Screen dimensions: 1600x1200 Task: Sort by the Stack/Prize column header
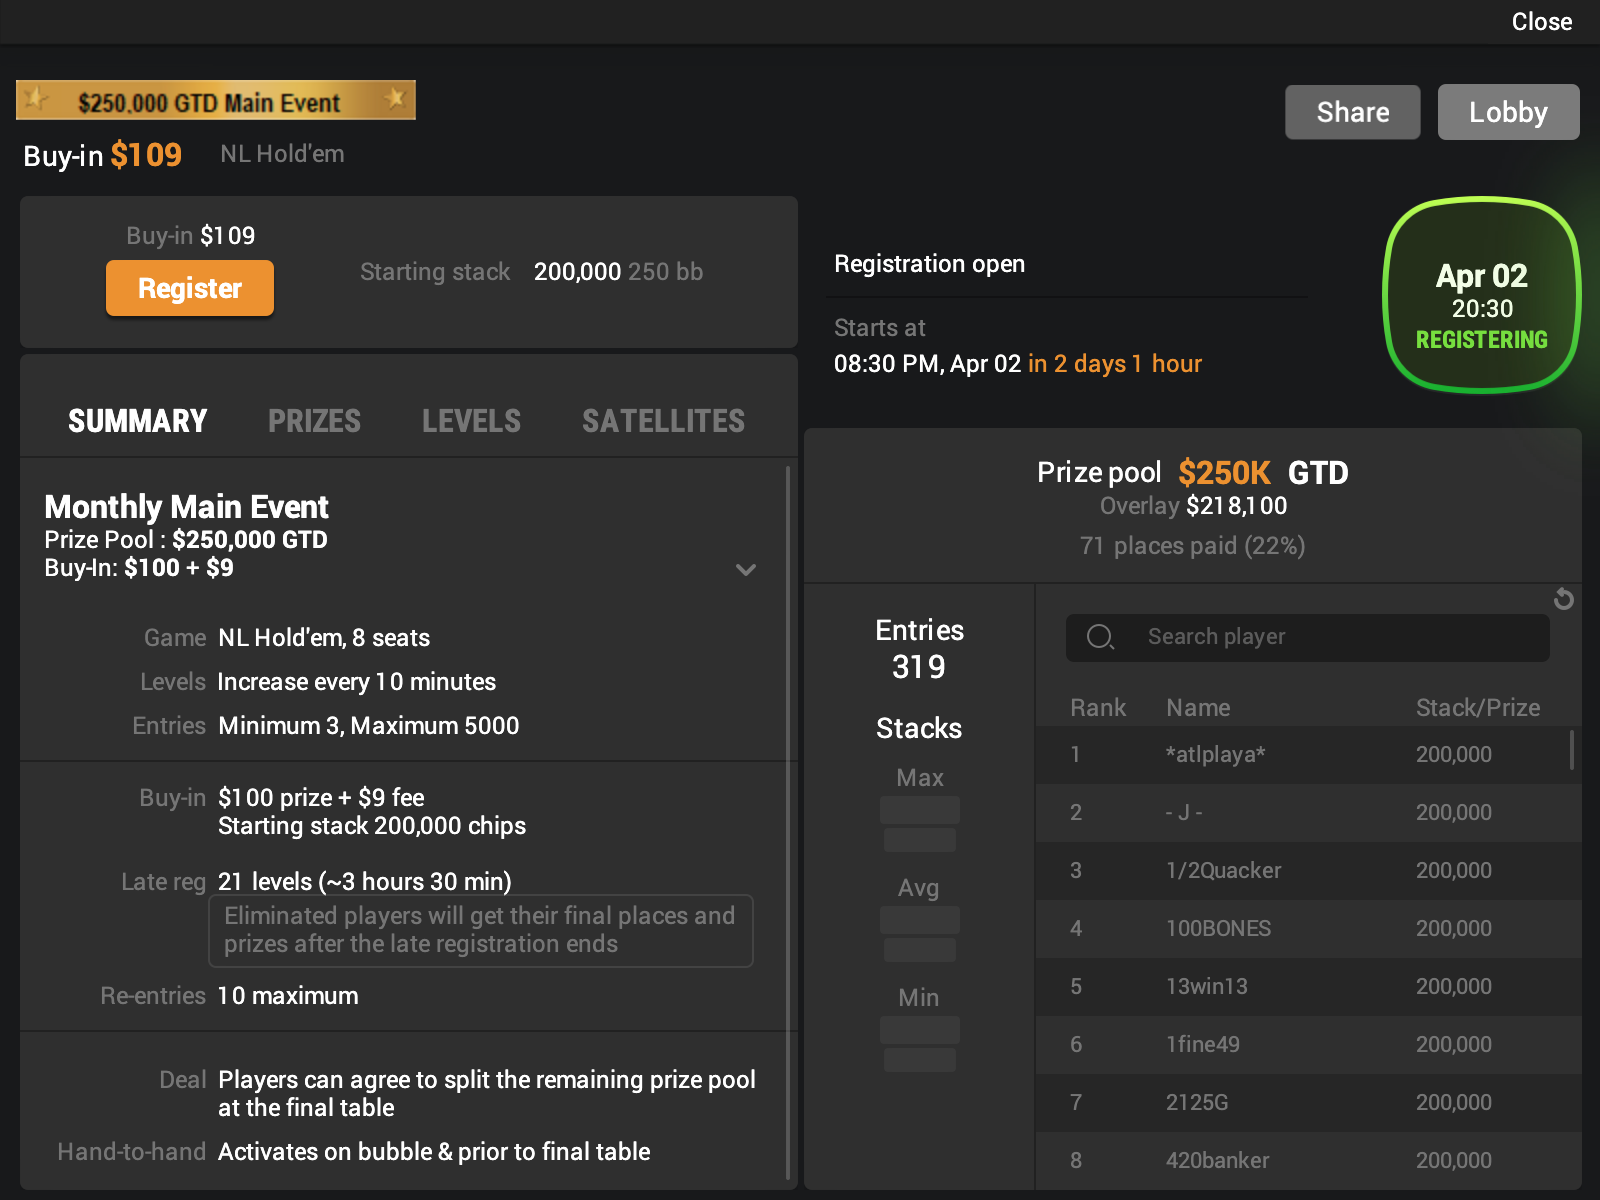point(1477,708)
